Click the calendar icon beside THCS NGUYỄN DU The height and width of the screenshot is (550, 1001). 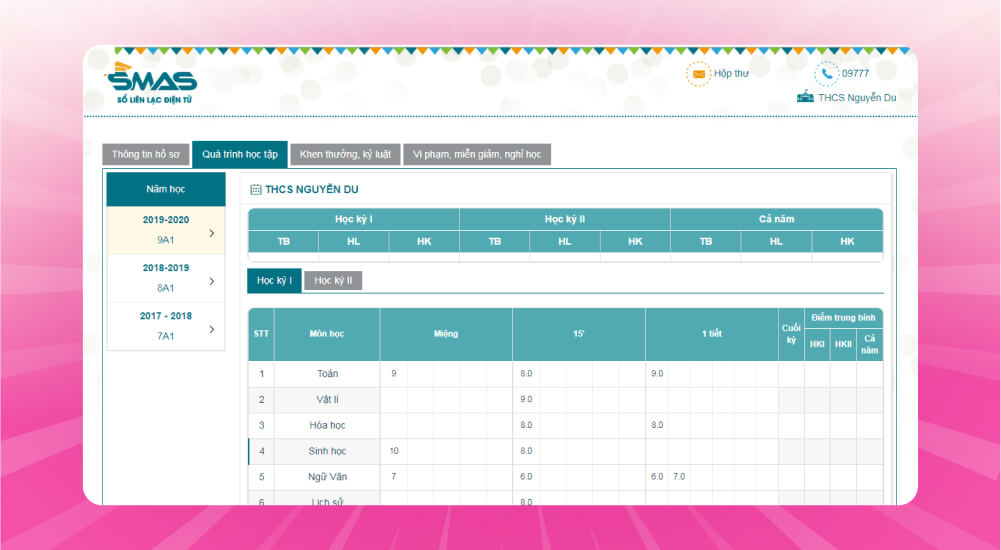255,189
